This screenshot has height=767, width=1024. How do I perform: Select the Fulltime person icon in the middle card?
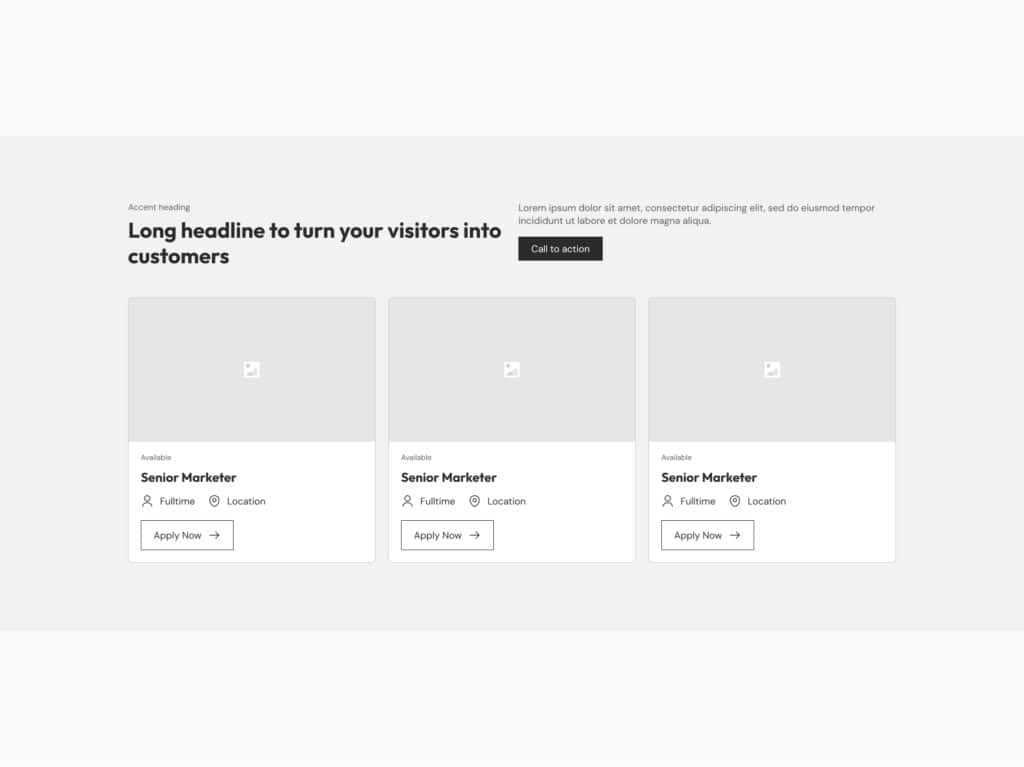click(407, 501)
